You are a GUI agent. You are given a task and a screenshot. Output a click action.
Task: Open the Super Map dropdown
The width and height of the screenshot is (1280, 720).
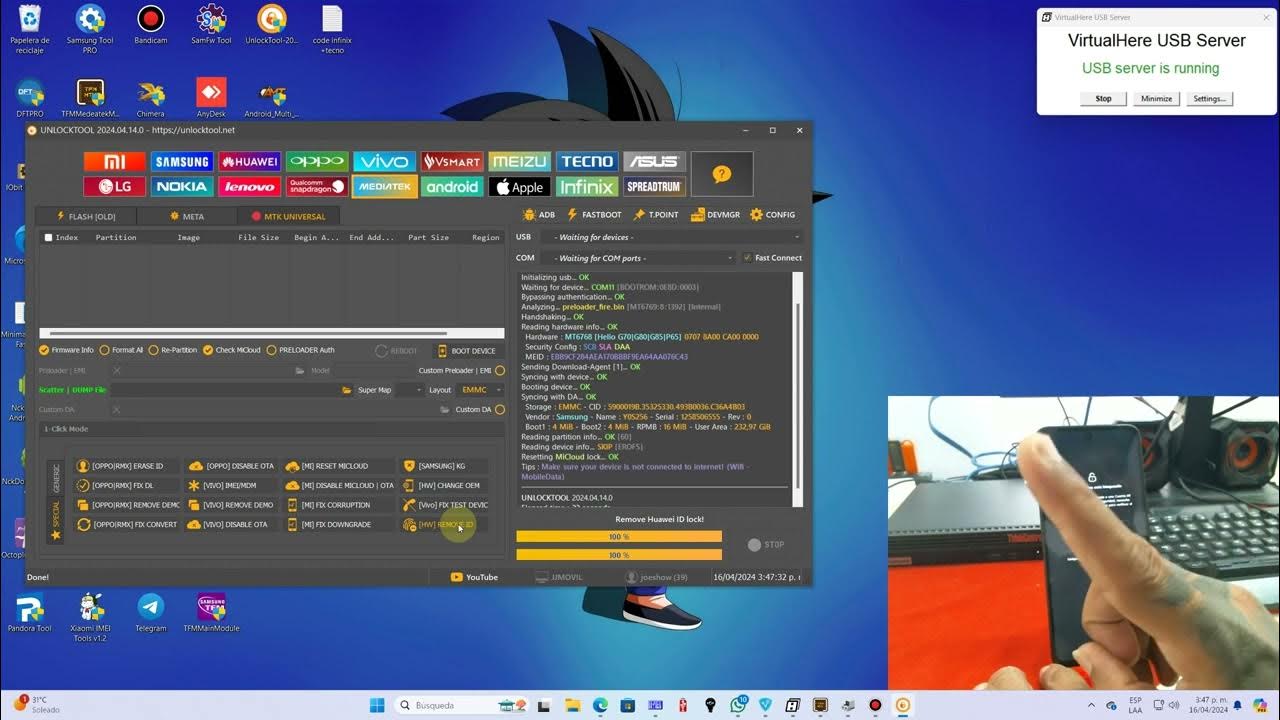(x=409, y=390)
